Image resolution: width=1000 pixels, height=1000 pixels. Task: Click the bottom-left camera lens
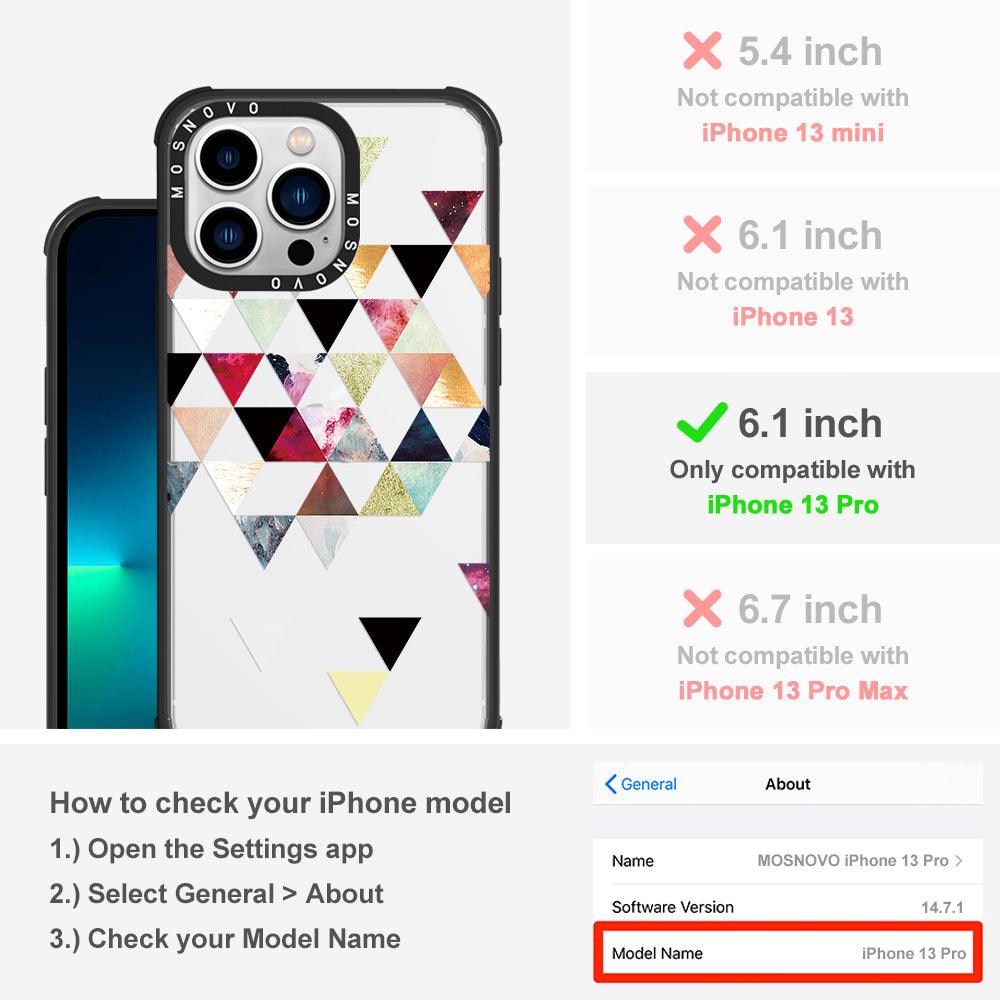pos(228,235)
